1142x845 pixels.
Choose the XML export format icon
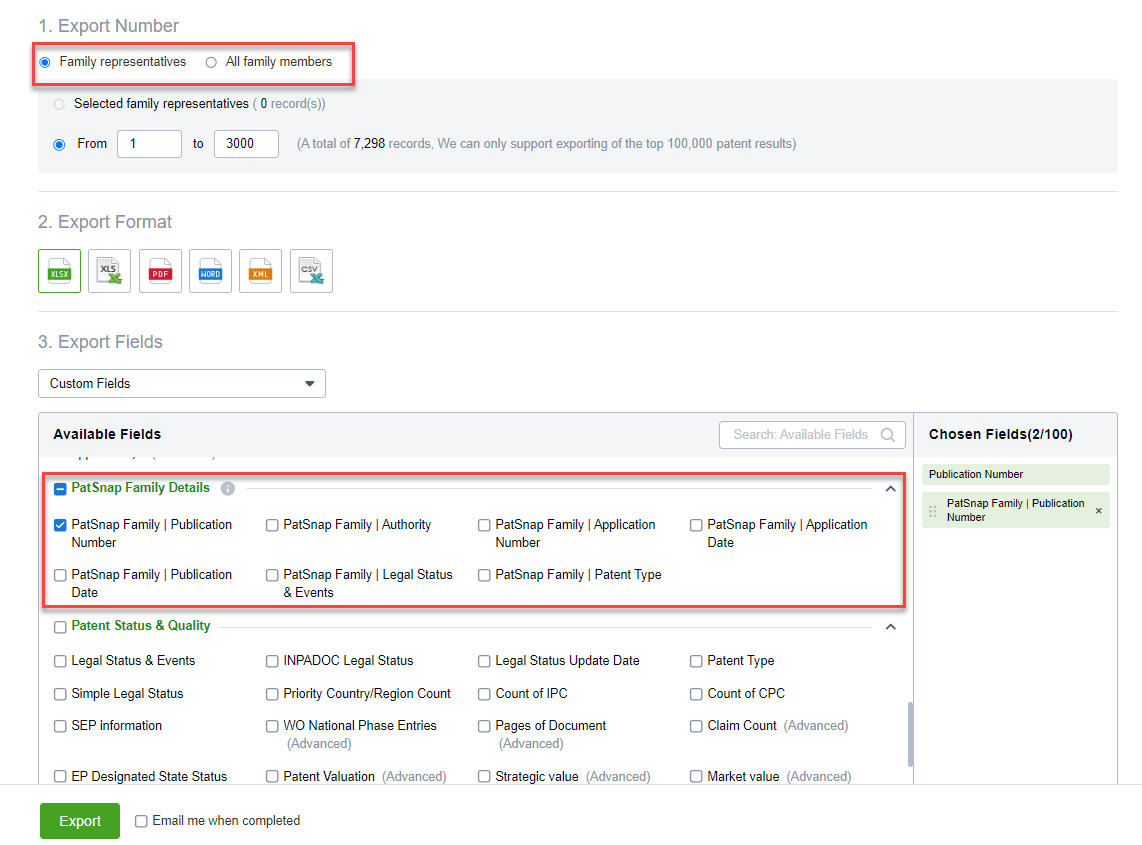tap(260, 271)
